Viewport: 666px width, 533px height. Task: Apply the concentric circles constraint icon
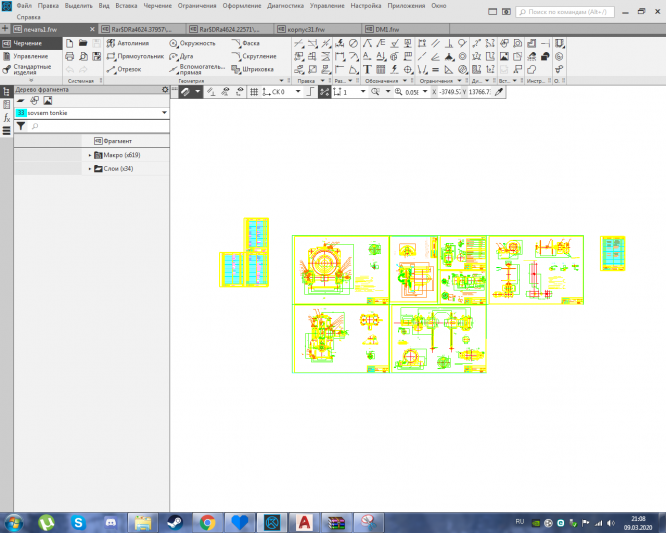463,56
